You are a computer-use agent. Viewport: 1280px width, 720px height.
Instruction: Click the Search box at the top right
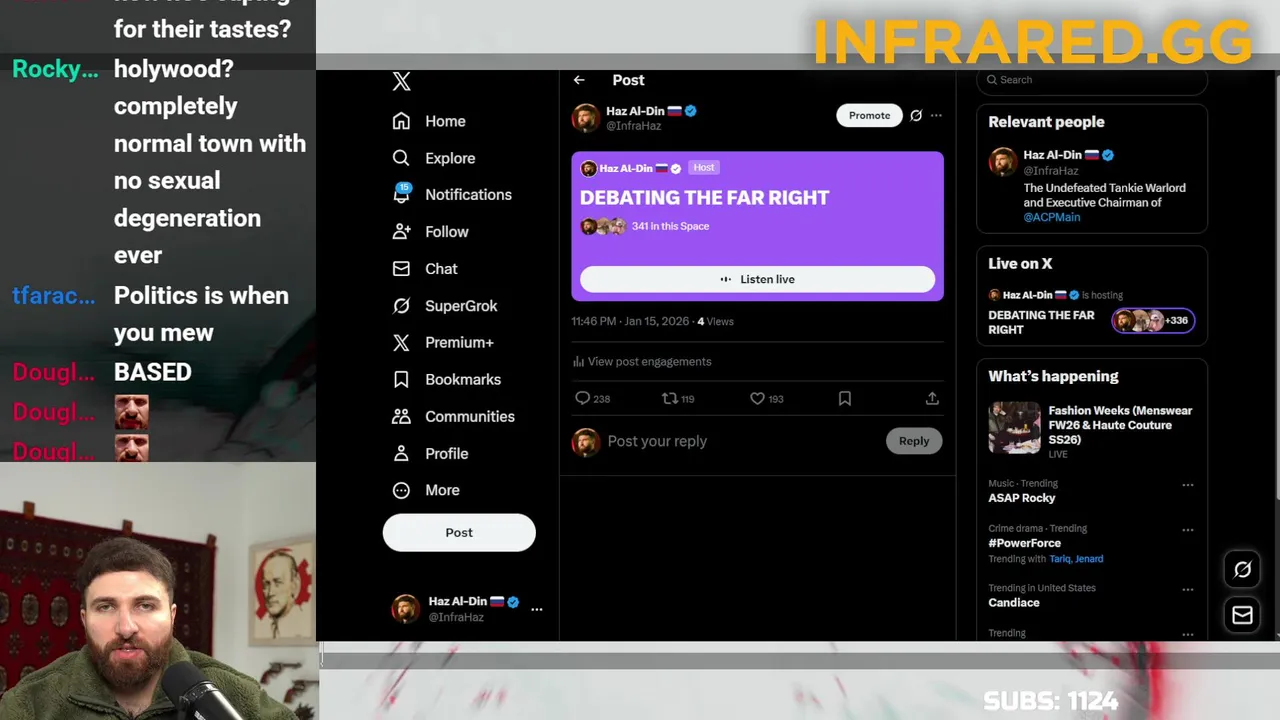[x=1092, y=80]
